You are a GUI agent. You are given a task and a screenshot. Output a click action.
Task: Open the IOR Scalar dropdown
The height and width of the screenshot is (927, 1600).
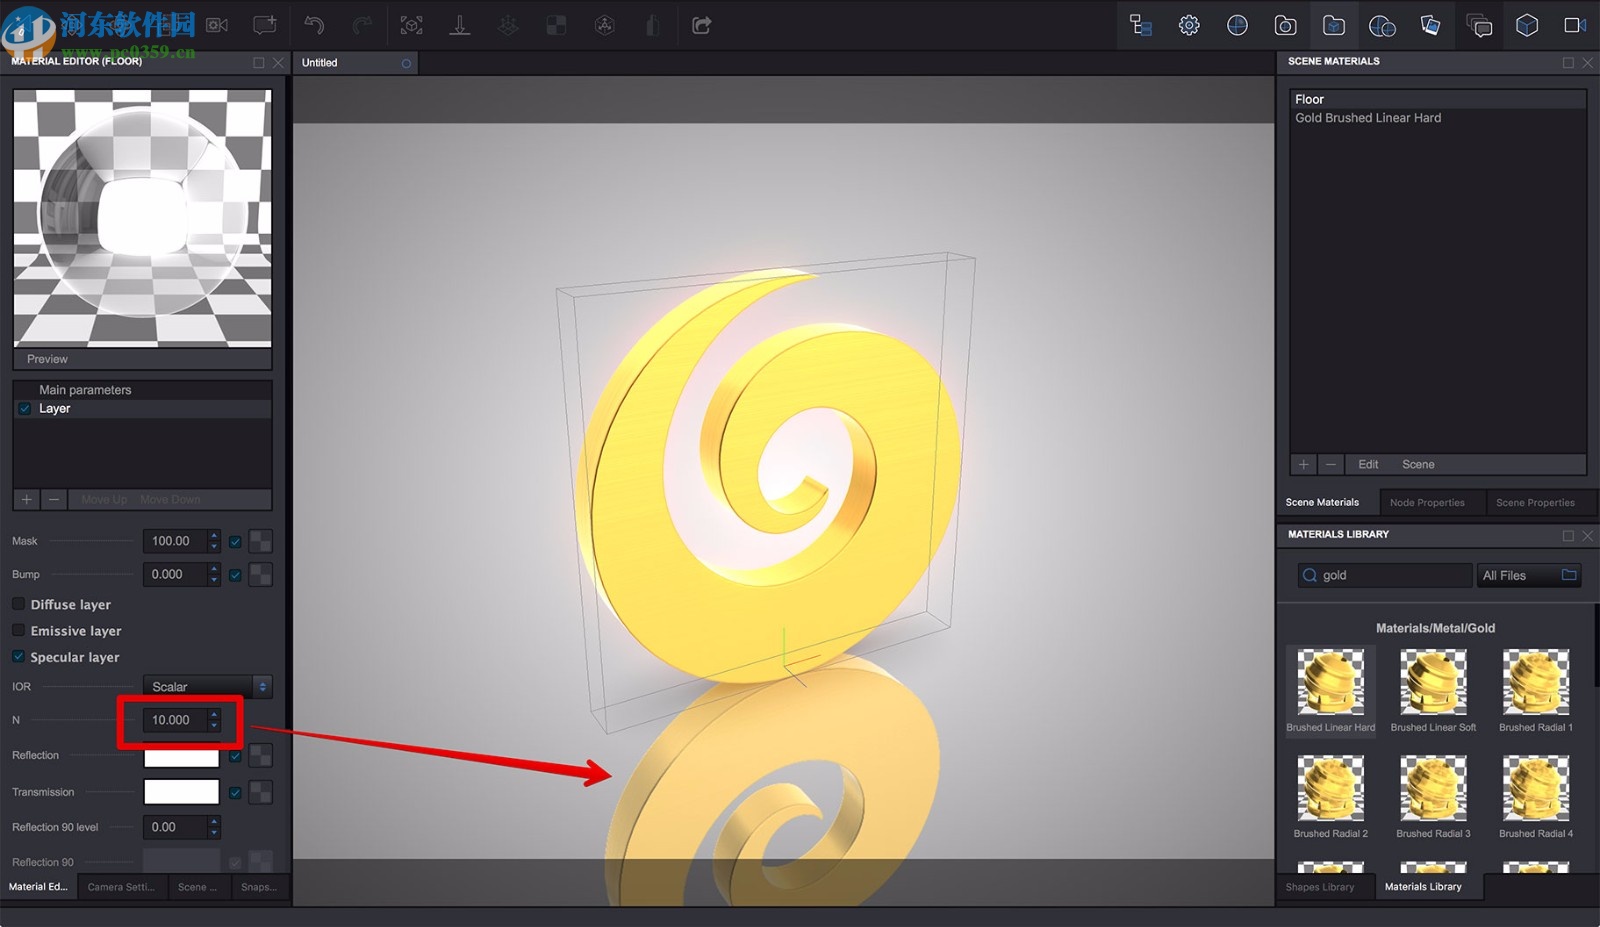coord(207,686)
